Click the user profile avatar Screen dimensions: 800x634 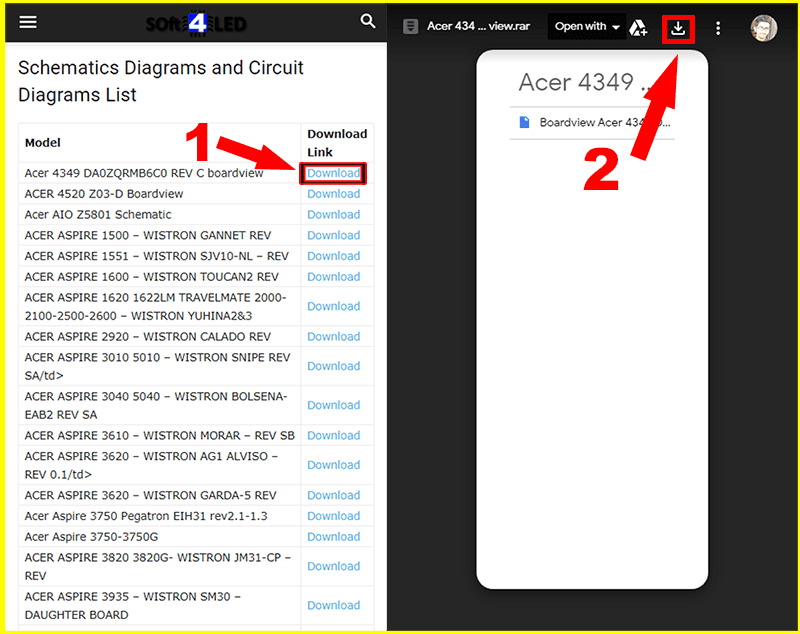pyautogui.click(x=764, y=28)
